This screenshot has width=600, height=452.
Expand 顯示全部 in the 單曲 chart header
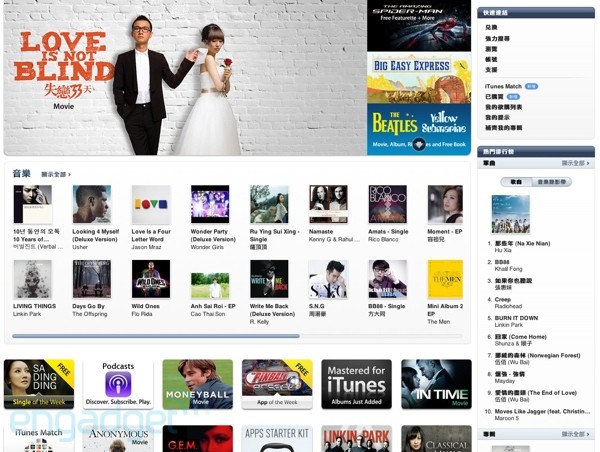click(x=575, y=163)
